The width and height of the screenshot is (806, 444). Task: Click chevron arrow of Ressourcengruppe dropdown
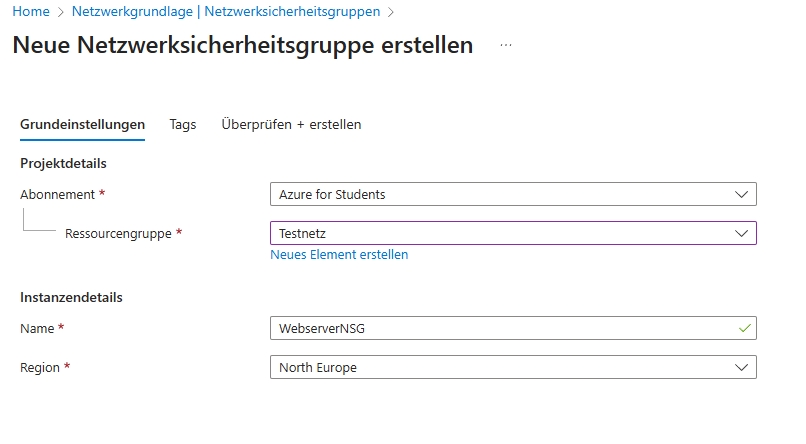click(x=741, y=233)
